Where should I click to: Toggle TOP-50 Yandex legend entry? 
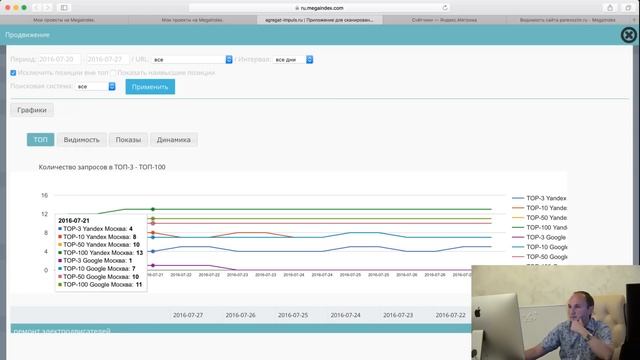point(539,218)
